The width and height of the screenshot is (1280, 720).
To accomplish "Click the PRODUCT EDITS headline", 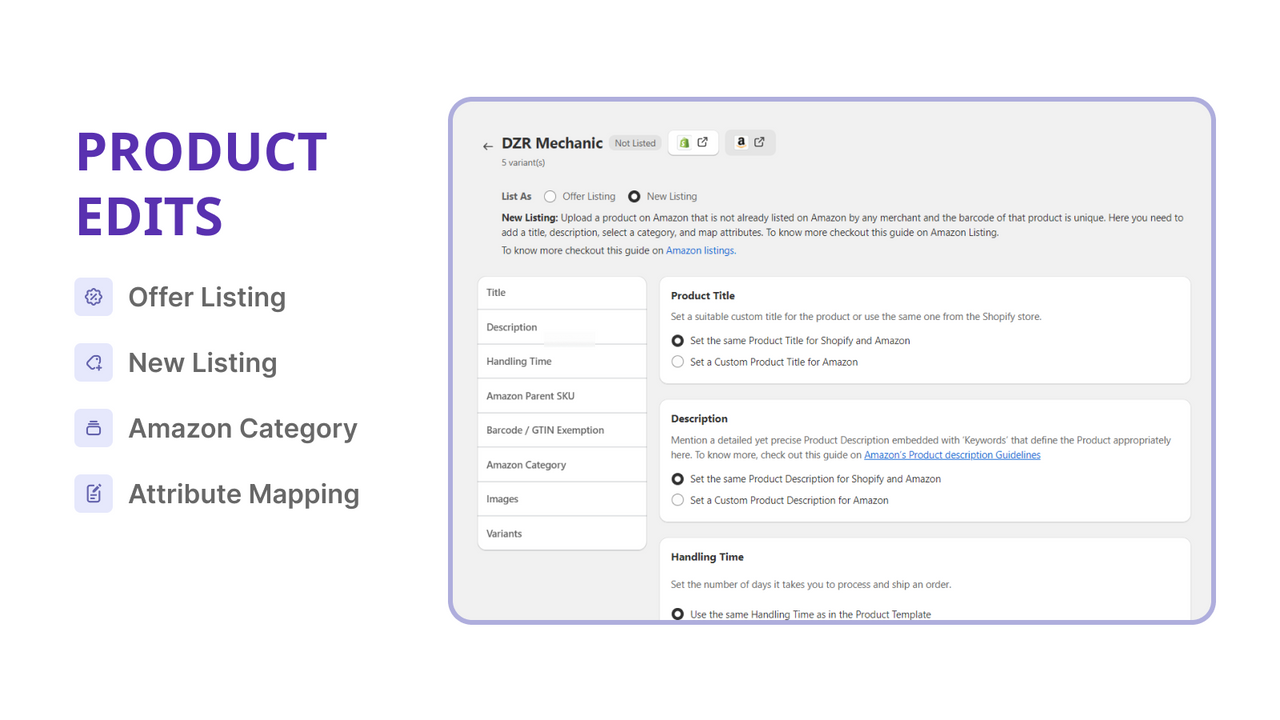I will (202, 184).
